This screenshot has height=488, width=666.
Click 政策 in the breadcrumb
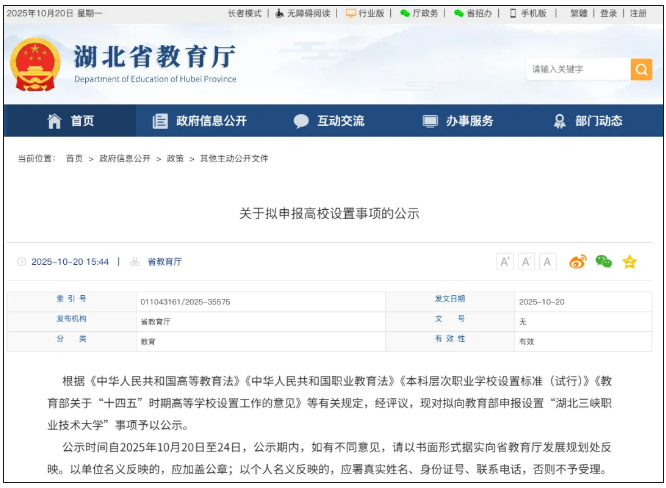point(175,158)
